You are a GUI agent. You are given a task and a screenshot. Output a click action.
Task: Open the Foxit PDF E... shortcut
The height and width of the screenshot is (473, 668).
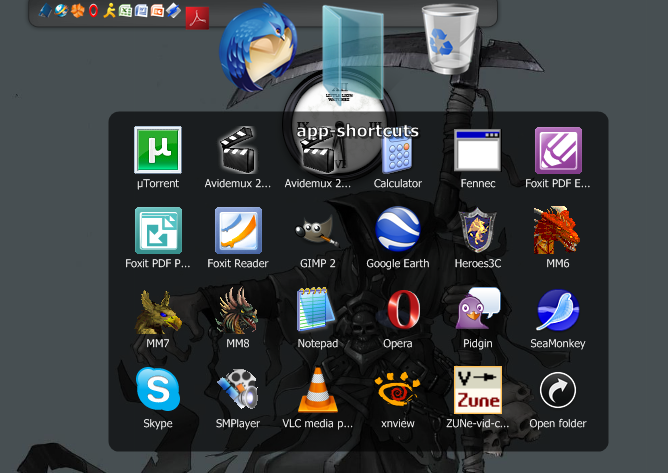pyautogui.click(x=558, y=150)
